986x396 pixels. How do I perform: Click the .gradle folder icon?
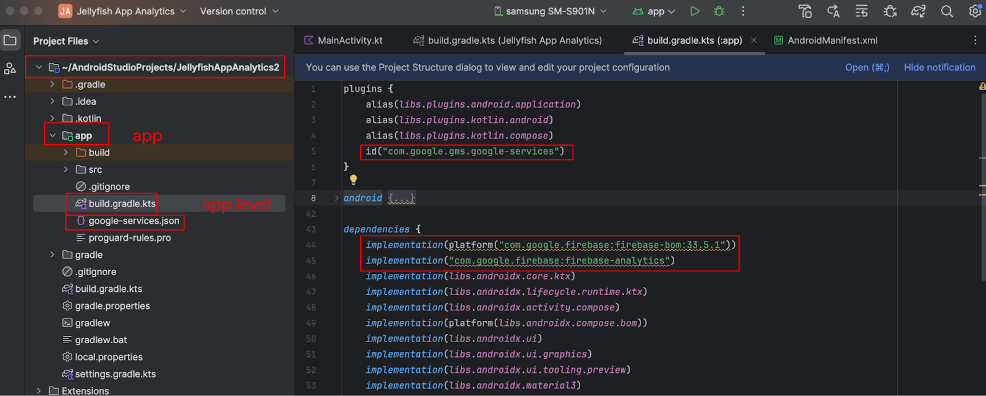[x=68, y=84]
